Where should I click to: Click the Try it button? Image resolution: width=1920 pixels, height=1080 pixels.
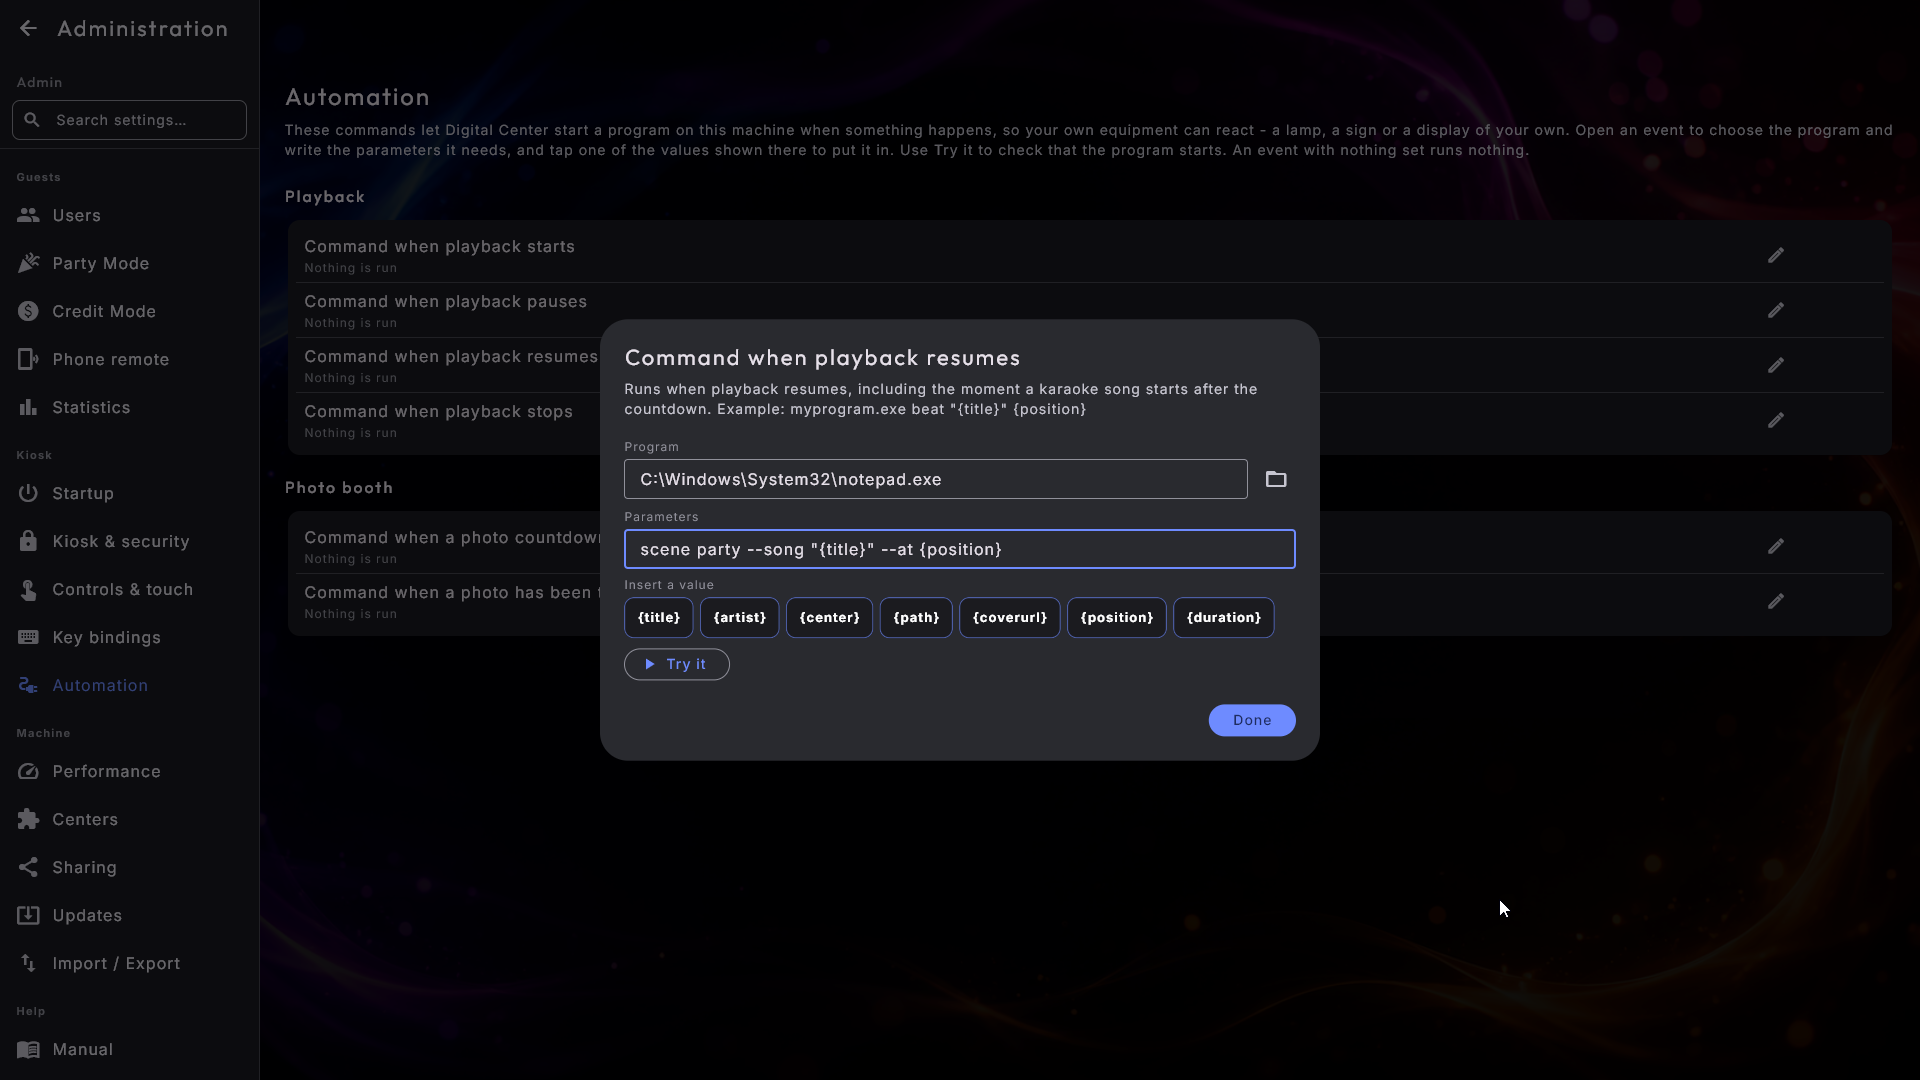(x=677, y=664)
